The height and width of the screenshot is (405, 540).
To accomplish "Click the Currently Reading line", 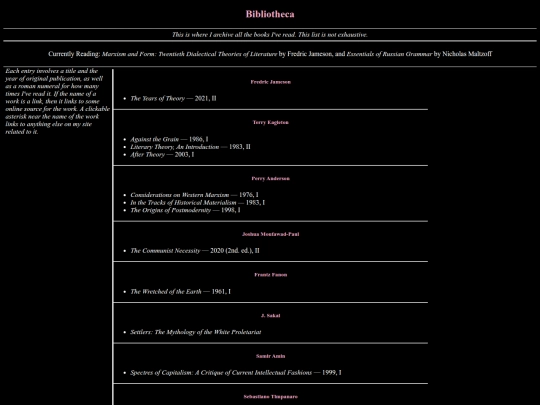I will (x=270, y=54).
